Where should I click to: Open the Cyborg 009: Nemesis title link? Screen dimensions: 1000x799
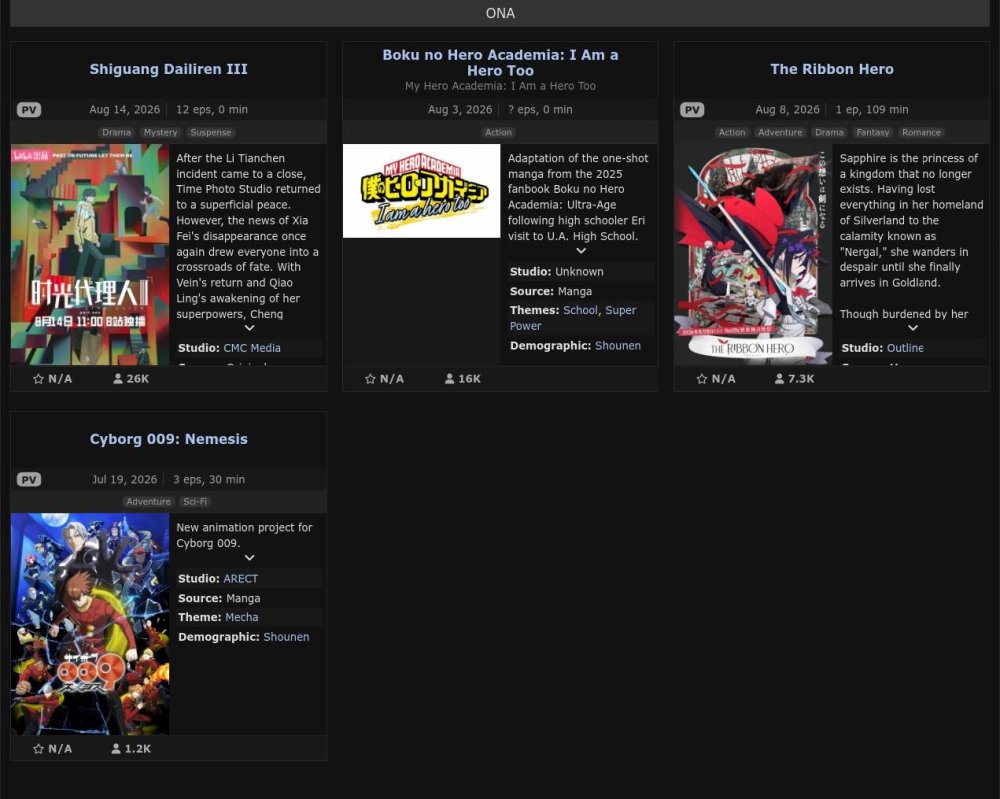coord(168,439)
